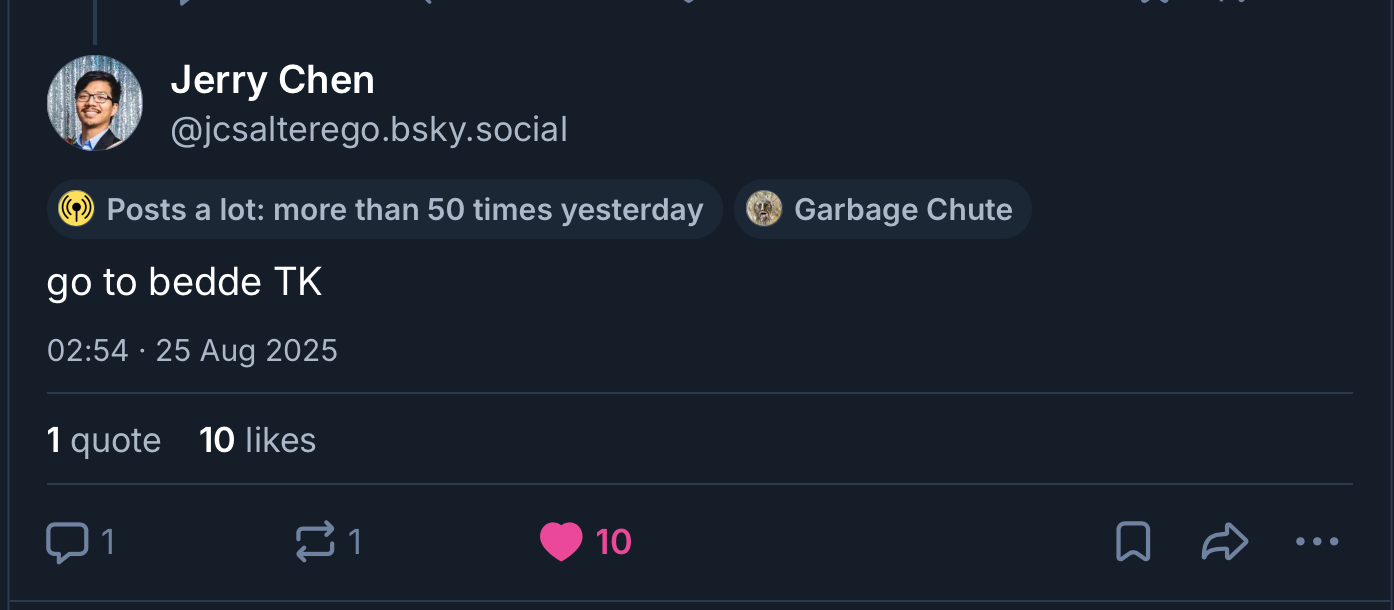Click the 'Garbage Chute' label text
The height and width of the screenshot is (610, 1394).
pos(902,210)
